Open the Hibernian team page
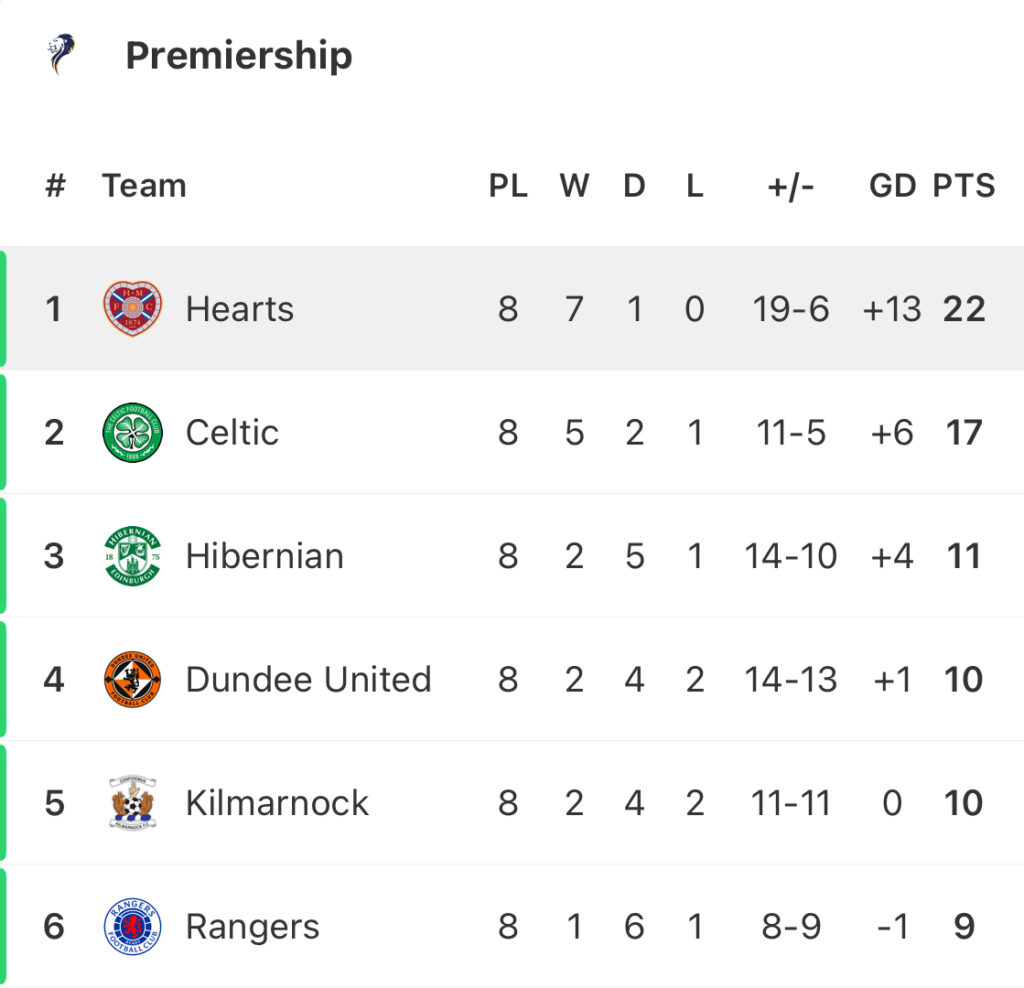1024x988 pixels. (264, 556)
